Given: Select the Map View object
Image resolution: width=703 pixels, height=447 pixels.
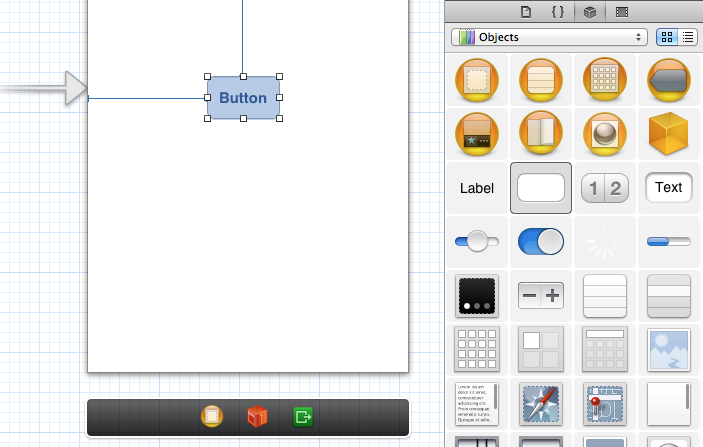Looking at the screenshot, I should click(x=605, y=404).
